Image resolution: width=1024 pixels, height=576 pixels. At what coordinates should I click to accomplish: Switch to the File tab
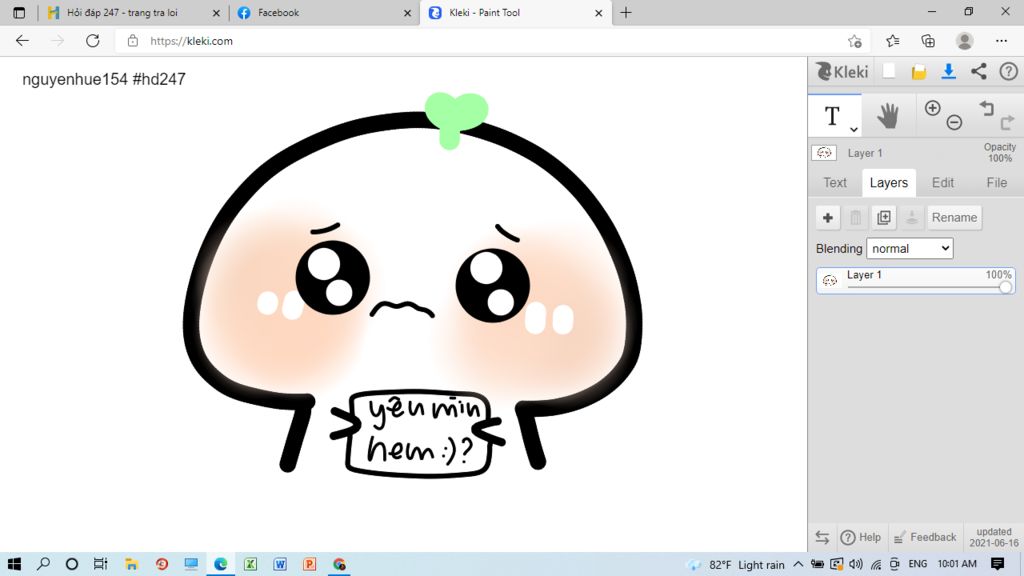[997, 183]
